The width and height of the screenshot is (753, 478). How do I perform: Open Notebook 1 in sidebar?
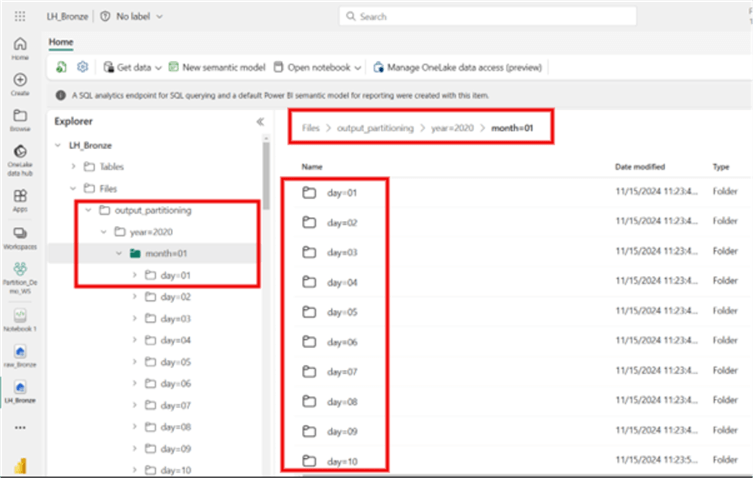(x=20, y=320)
